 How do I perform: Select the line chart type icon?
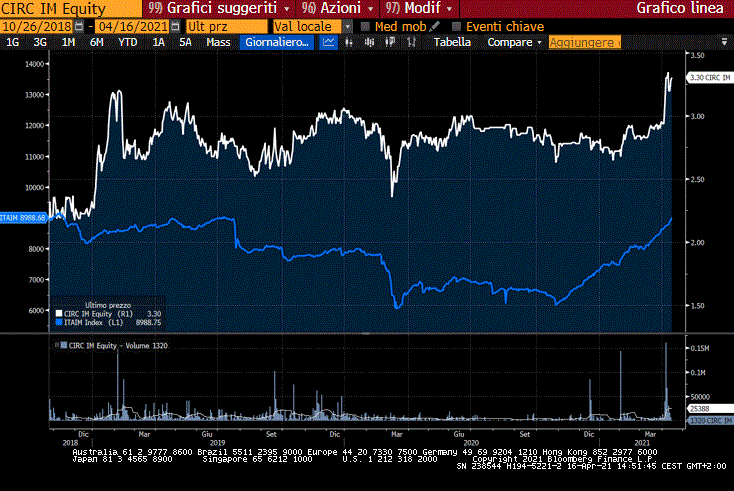(329, 42)
